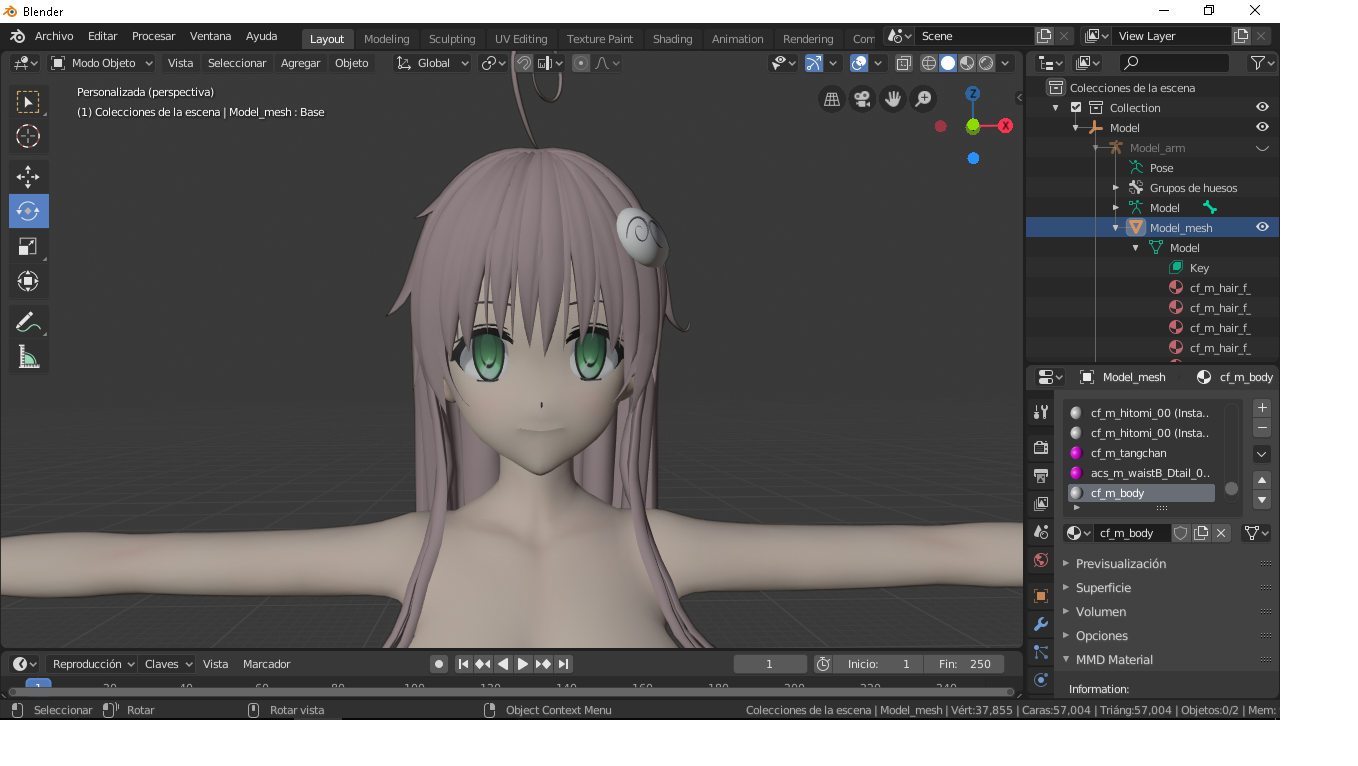Switch to the UV Editing workspace tab
The width and height of the screenshot is (1358, 766).
[521, 39]
